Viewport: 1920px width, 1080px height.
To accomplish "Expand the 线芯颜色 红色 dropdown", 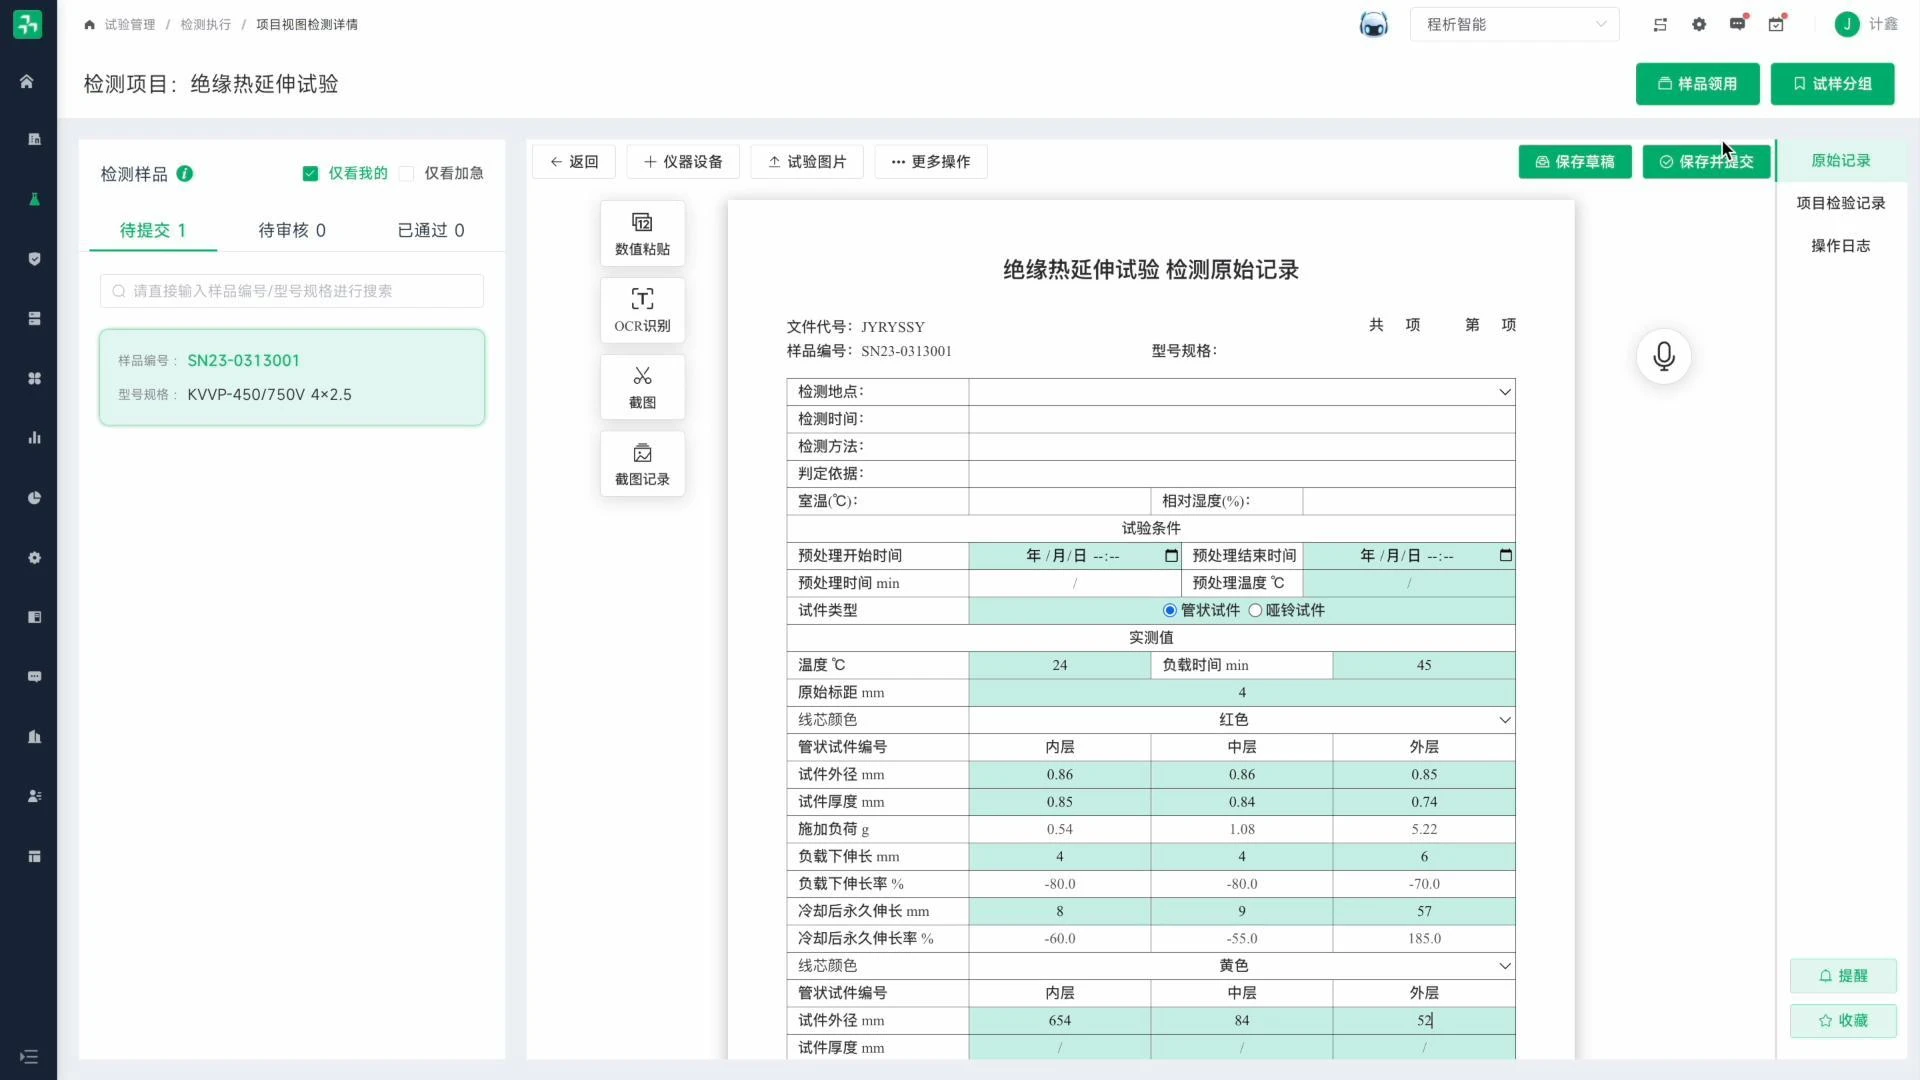I will click(x=1504, y=719).
